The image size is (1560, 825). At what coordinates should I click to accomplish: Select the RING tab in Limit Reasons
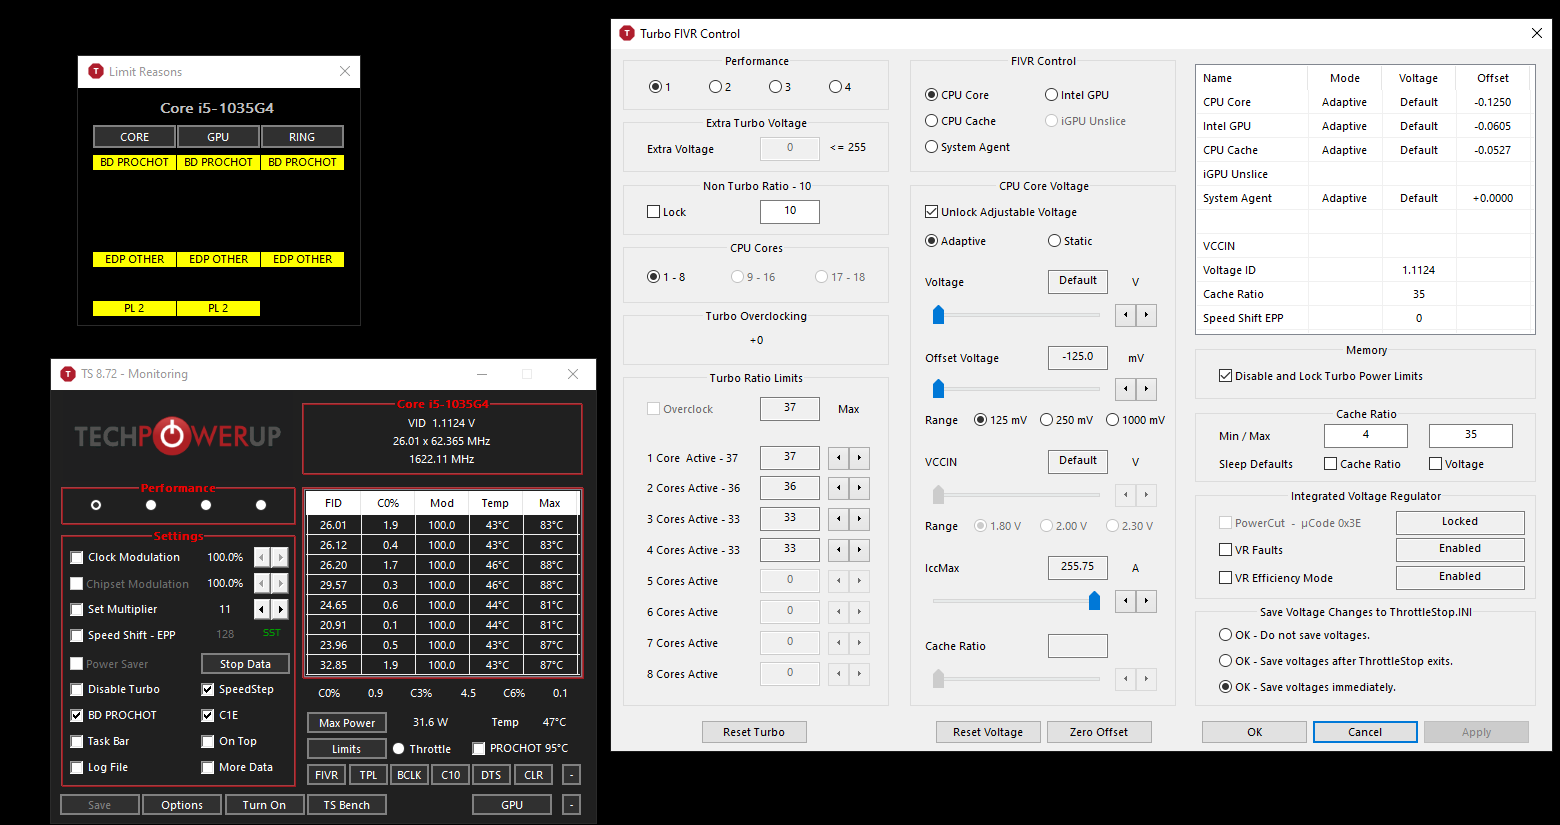(x=302, y=137)
